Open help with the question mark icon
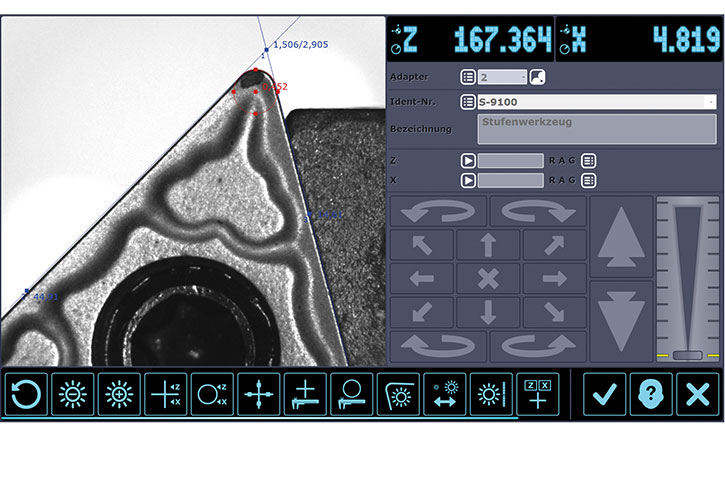The height and width of the screenshot is (480, 725). click(x=651, y=395)
